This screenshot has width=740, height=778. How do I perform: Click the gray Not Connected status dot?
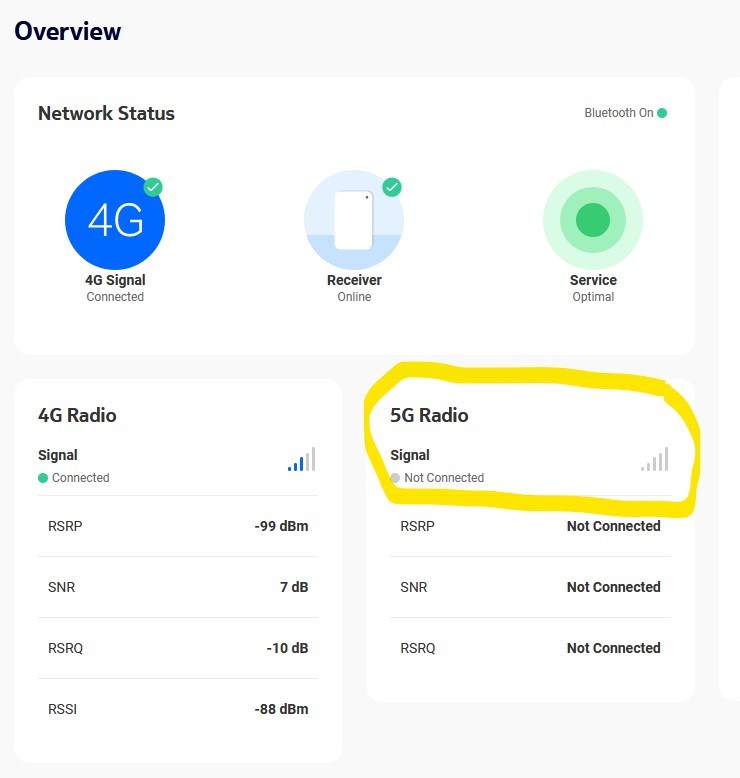[x=395, y=478]
